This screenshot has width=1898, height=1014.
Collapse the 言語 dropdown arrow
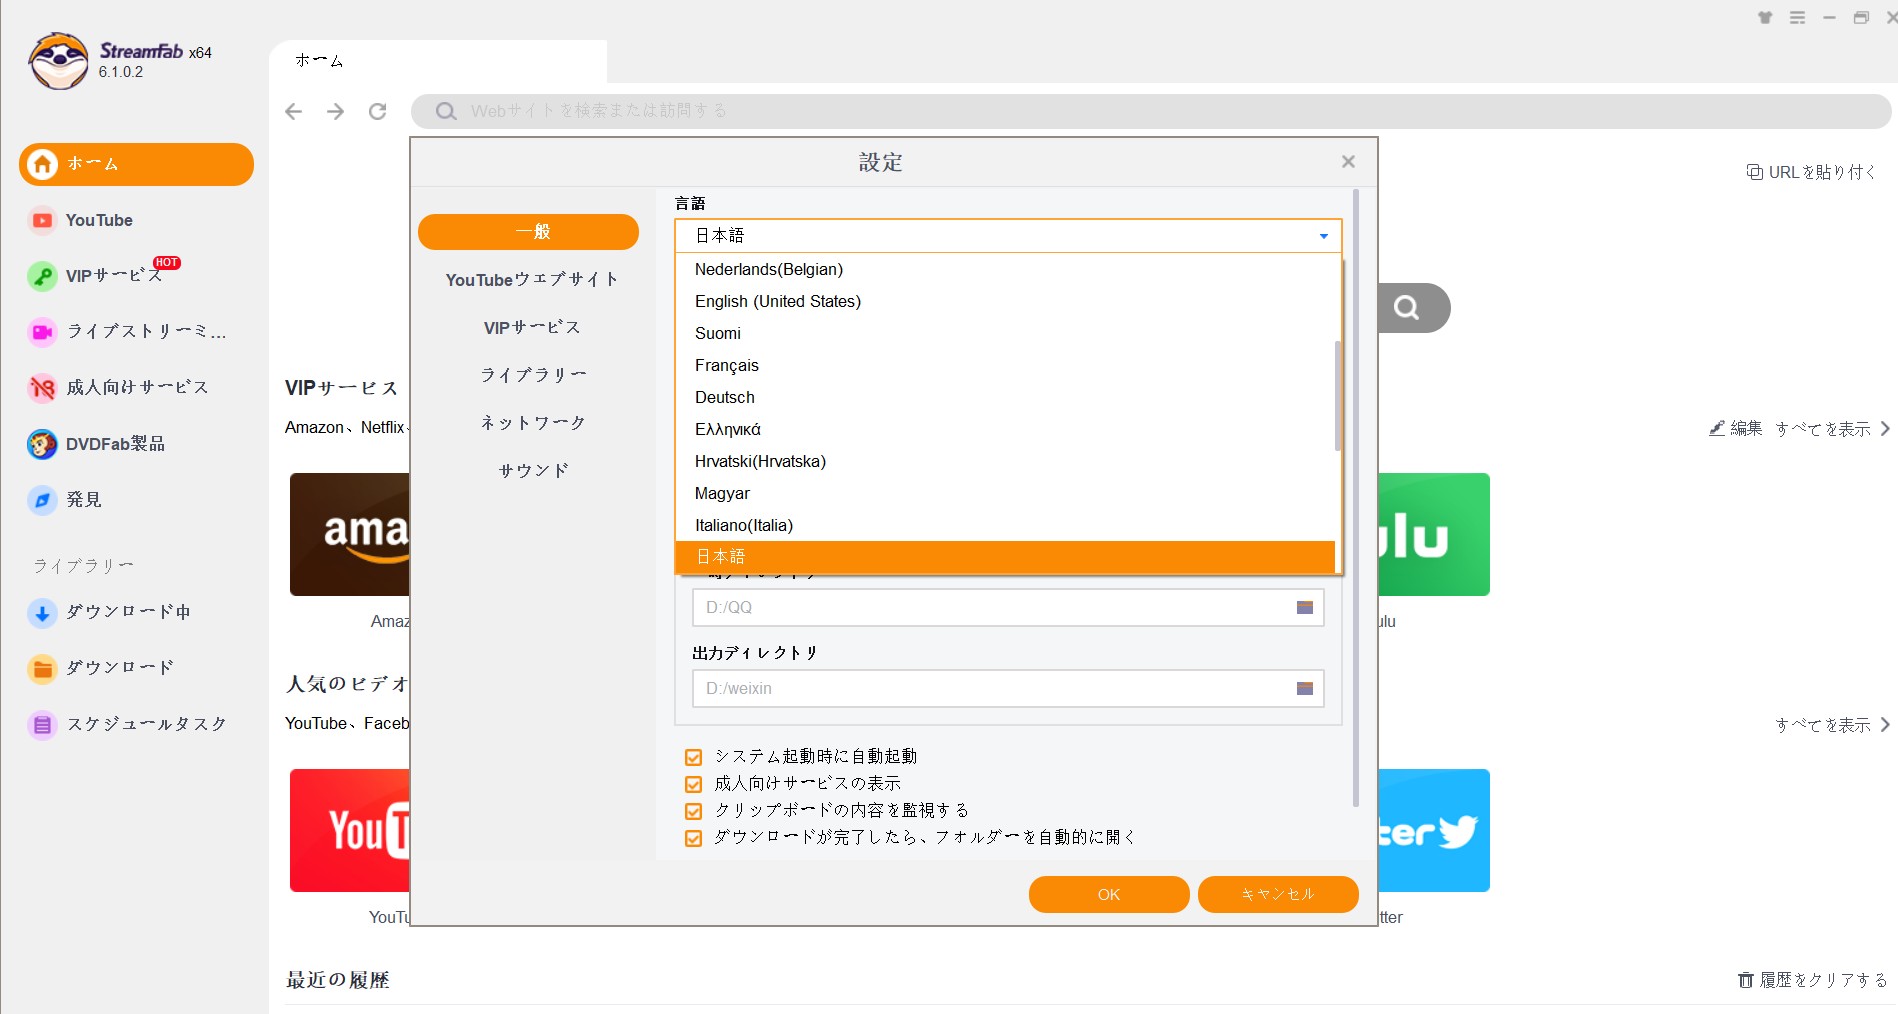(x=1323, y=236)
